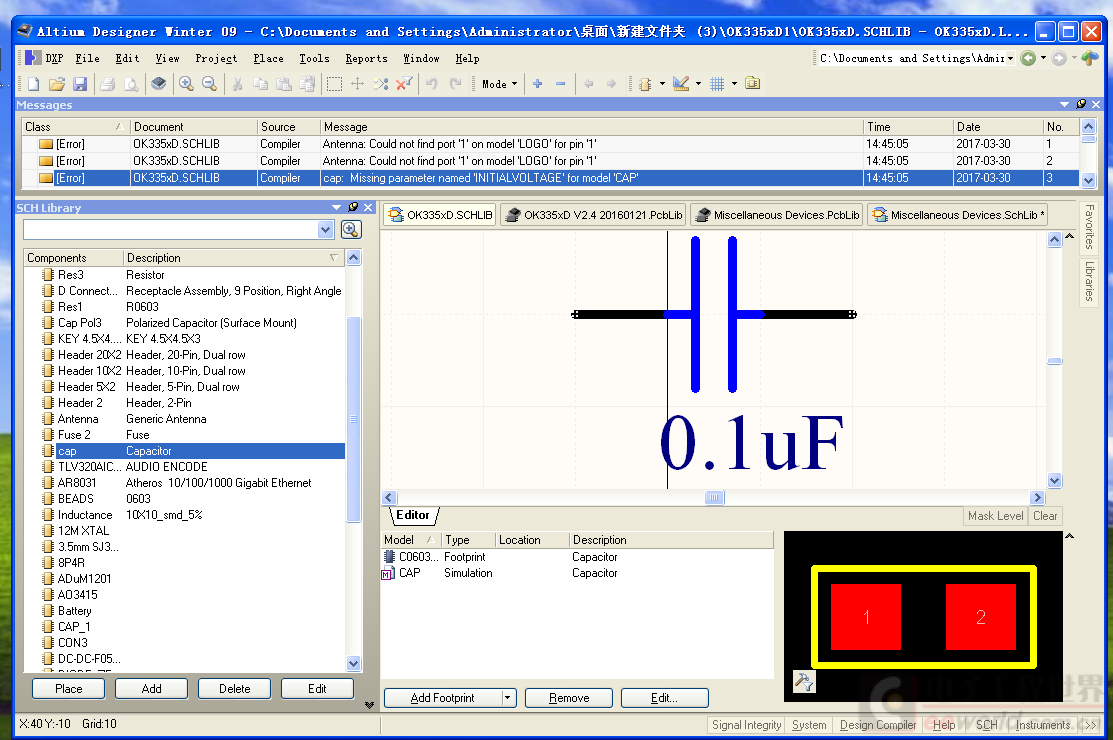Click the print toolbar icon
Image resolution: width=1113 pixels, height=740 pixels.
108,84
